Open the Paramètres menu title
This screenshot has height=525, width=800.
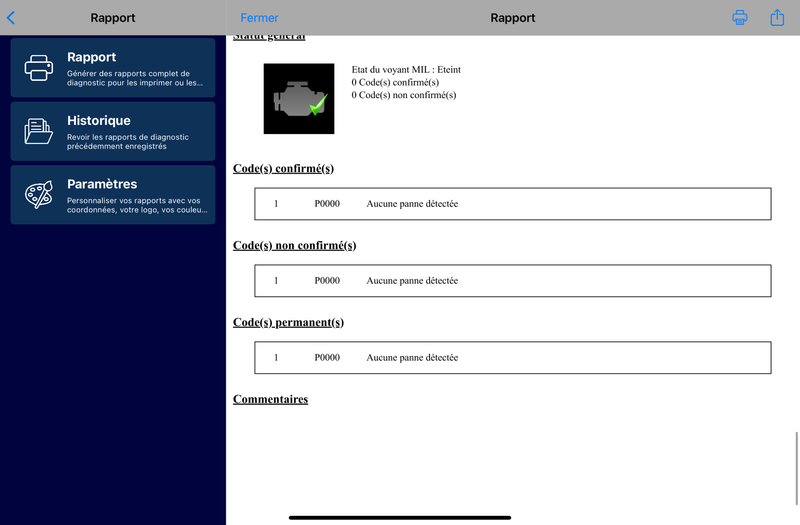[x=102, y=184]
